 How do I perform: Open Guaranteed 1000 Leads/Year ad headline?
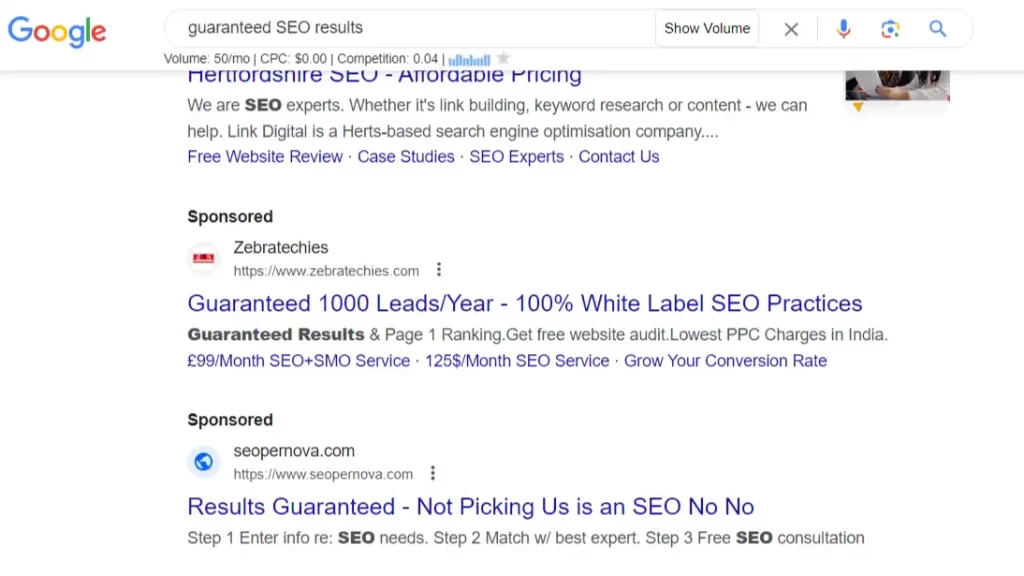point(525,304)
